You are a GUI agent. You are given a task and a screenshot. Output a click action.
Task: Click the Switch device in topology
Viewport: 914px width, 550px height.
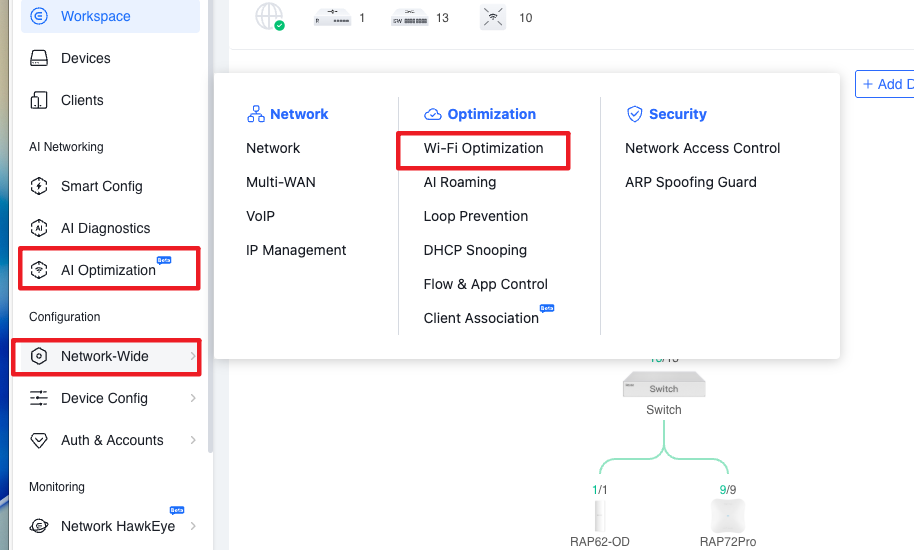click(x=663, y=385)
